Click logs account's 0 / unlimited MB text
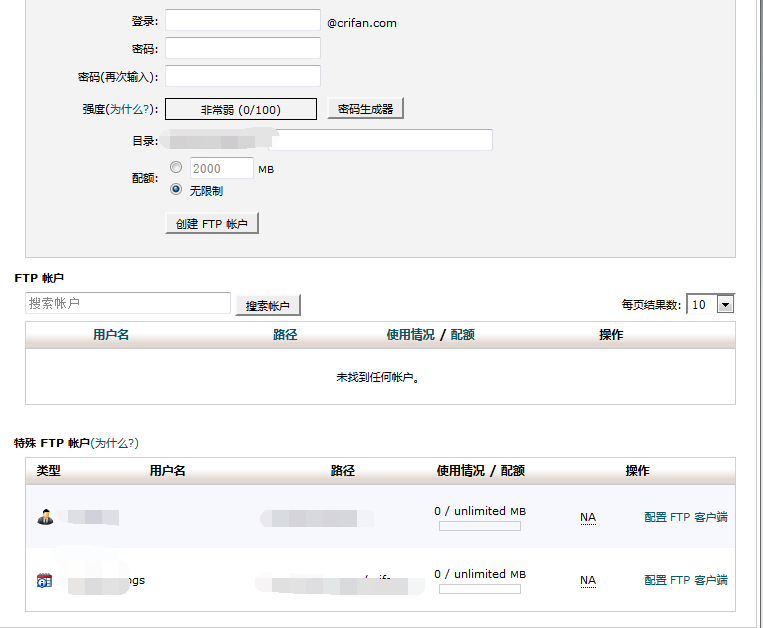This screenshot has height=628, width=763. [480, 574]
